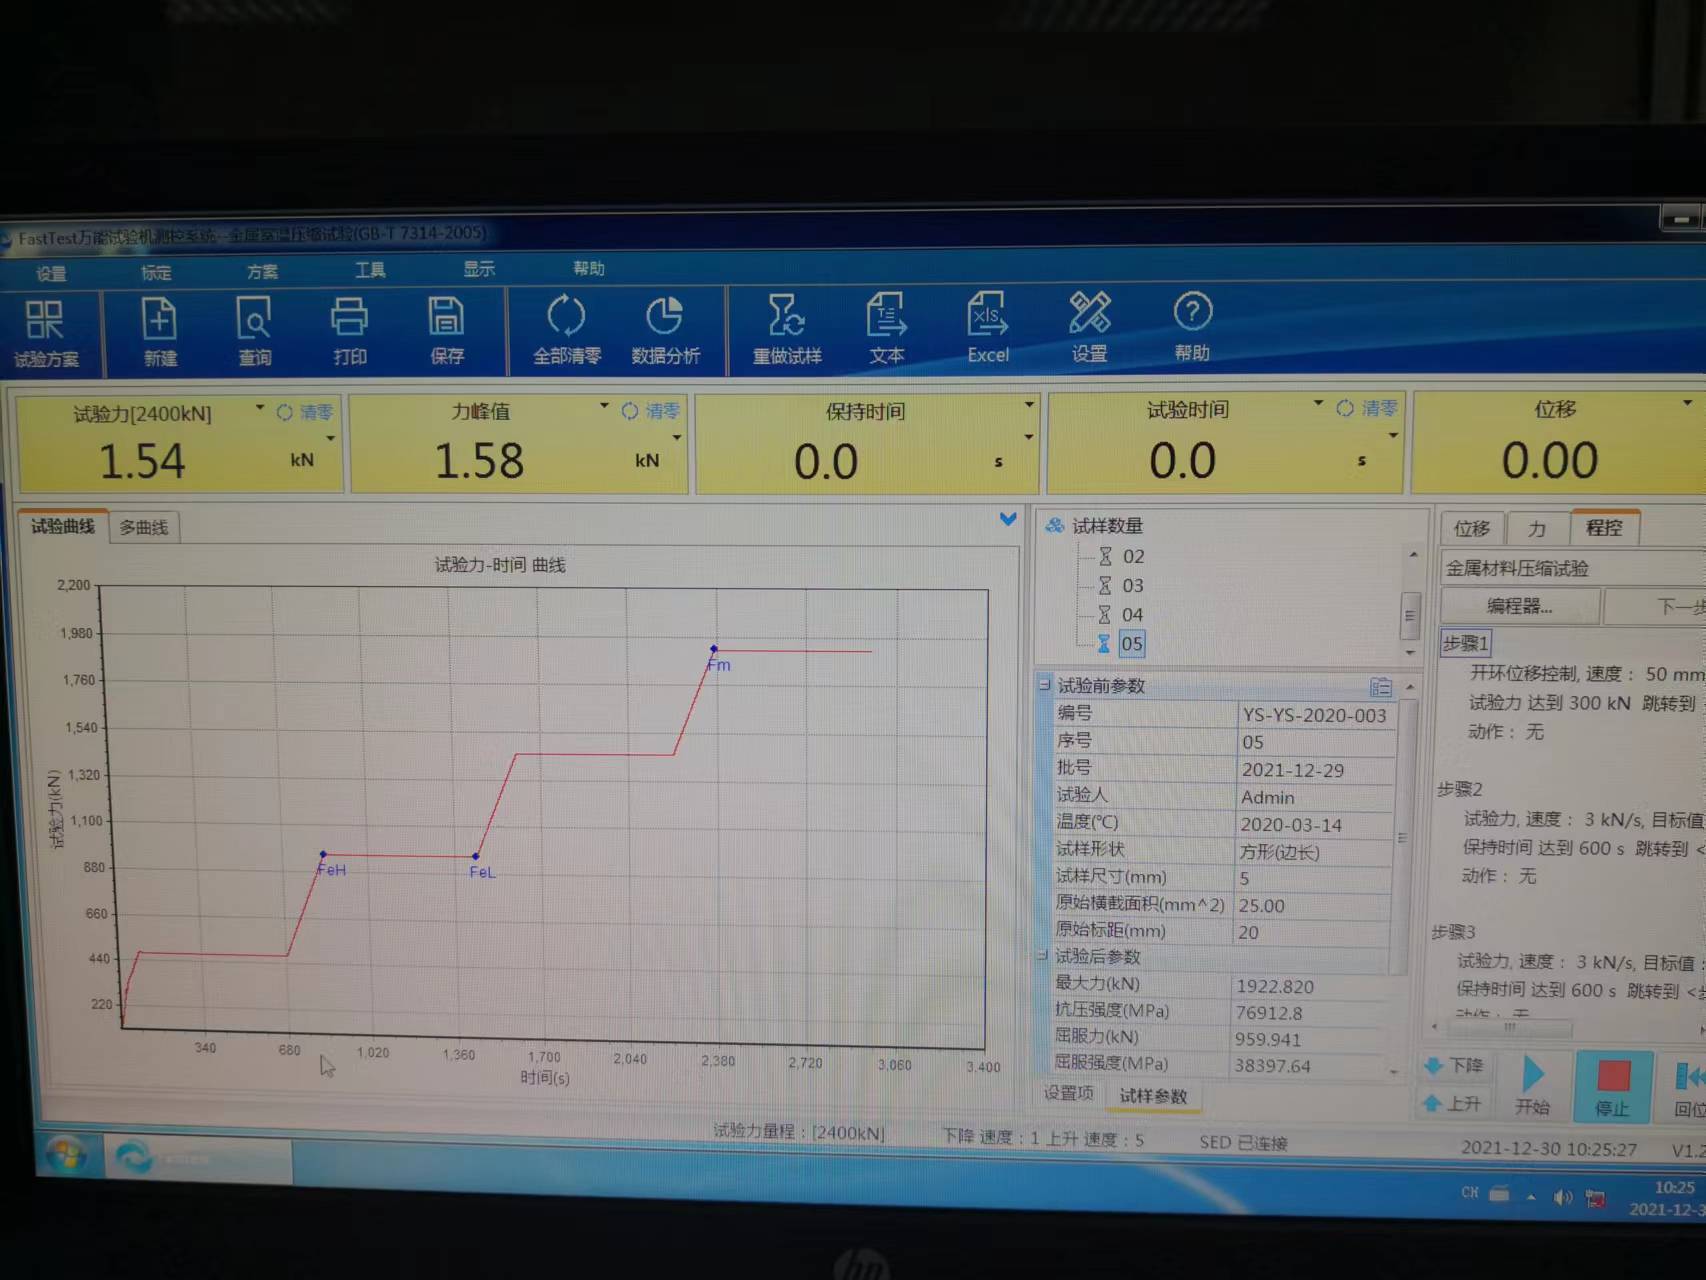Stop the test with red 停止
The height and width of the screenshot is (1280, 1706).
coord(1612,1087)
